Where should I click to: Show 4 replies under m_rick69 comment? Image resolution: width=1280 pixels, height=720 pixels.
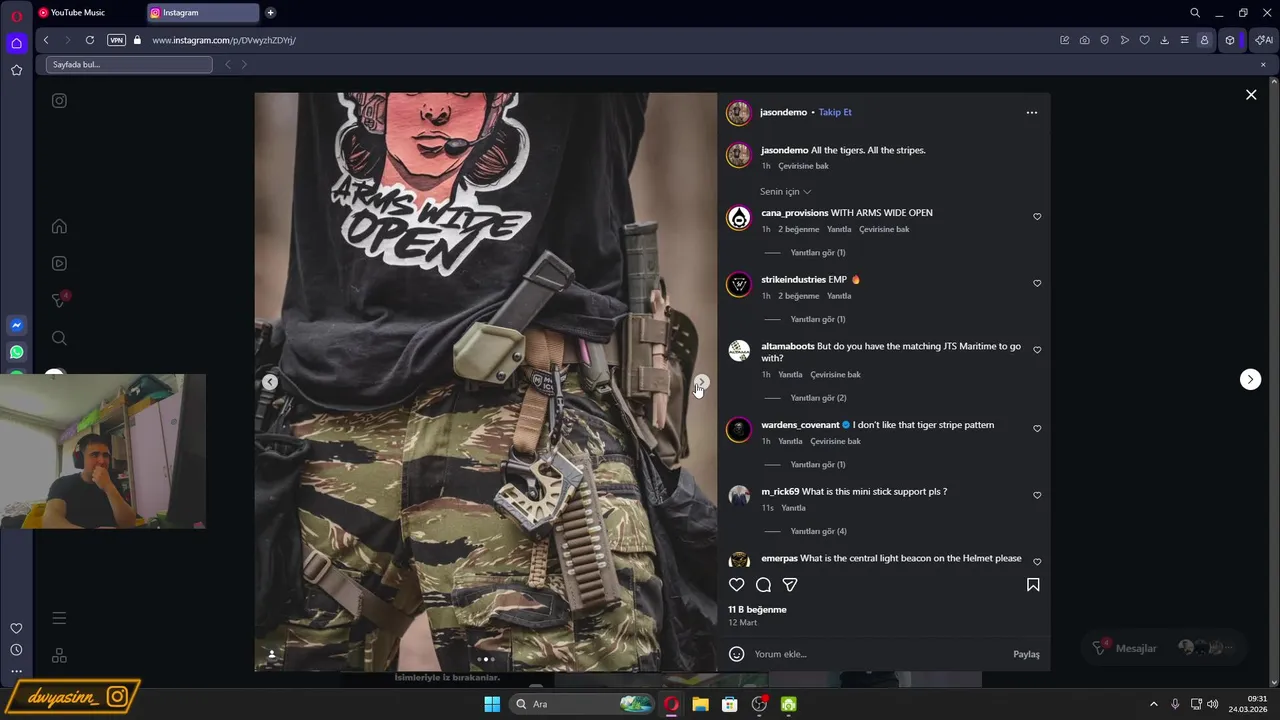coord(818,532)
